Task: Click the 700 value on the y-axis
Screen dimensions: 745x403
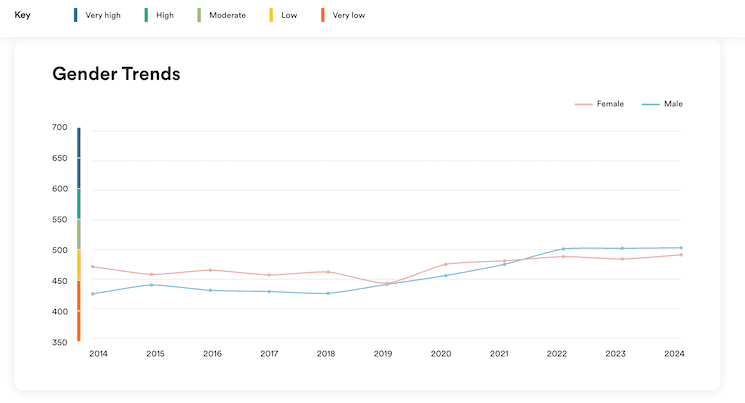Action: coord(59,128)
